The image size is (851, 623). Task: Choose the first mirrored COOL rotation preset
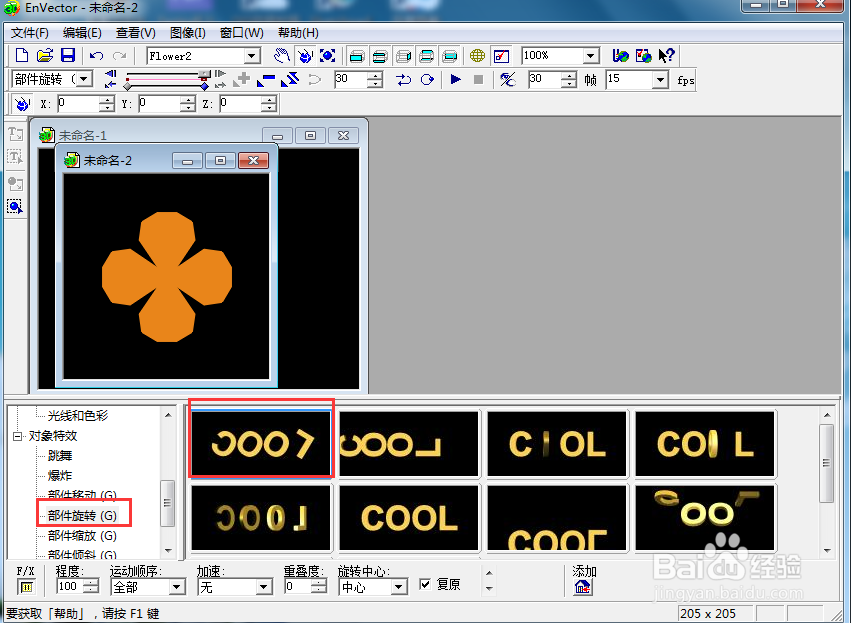tap(261, 444)
